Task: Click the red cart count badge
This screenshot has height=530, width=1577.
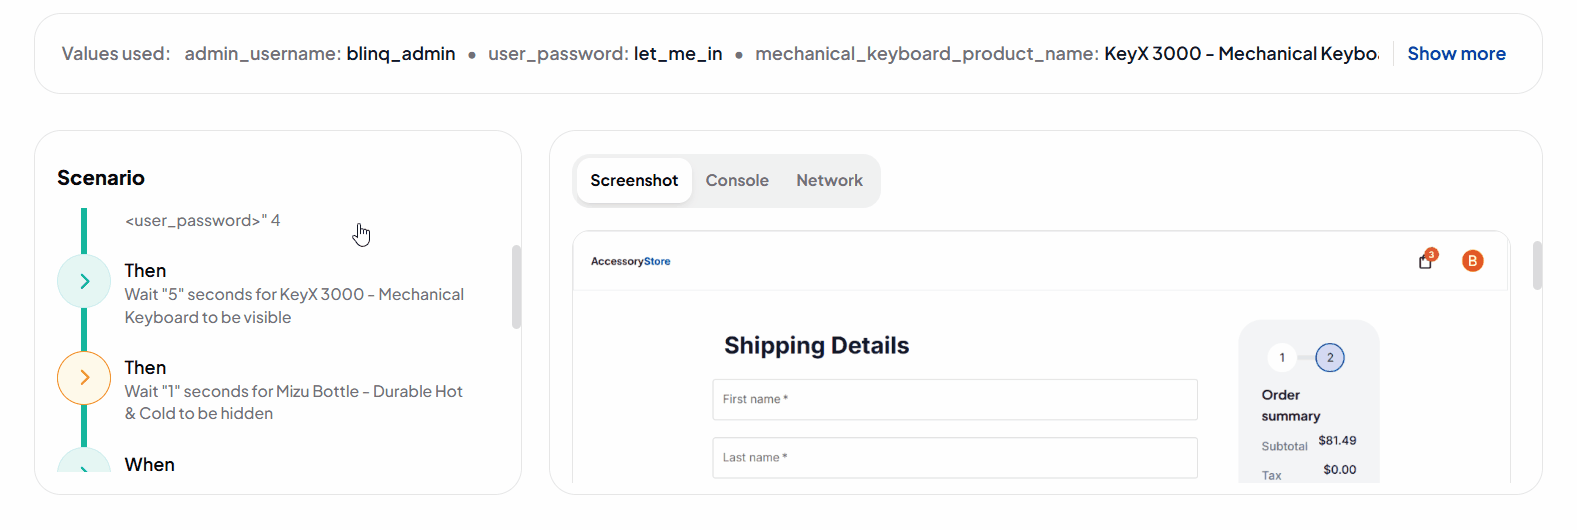Action: coord(1432,254)
